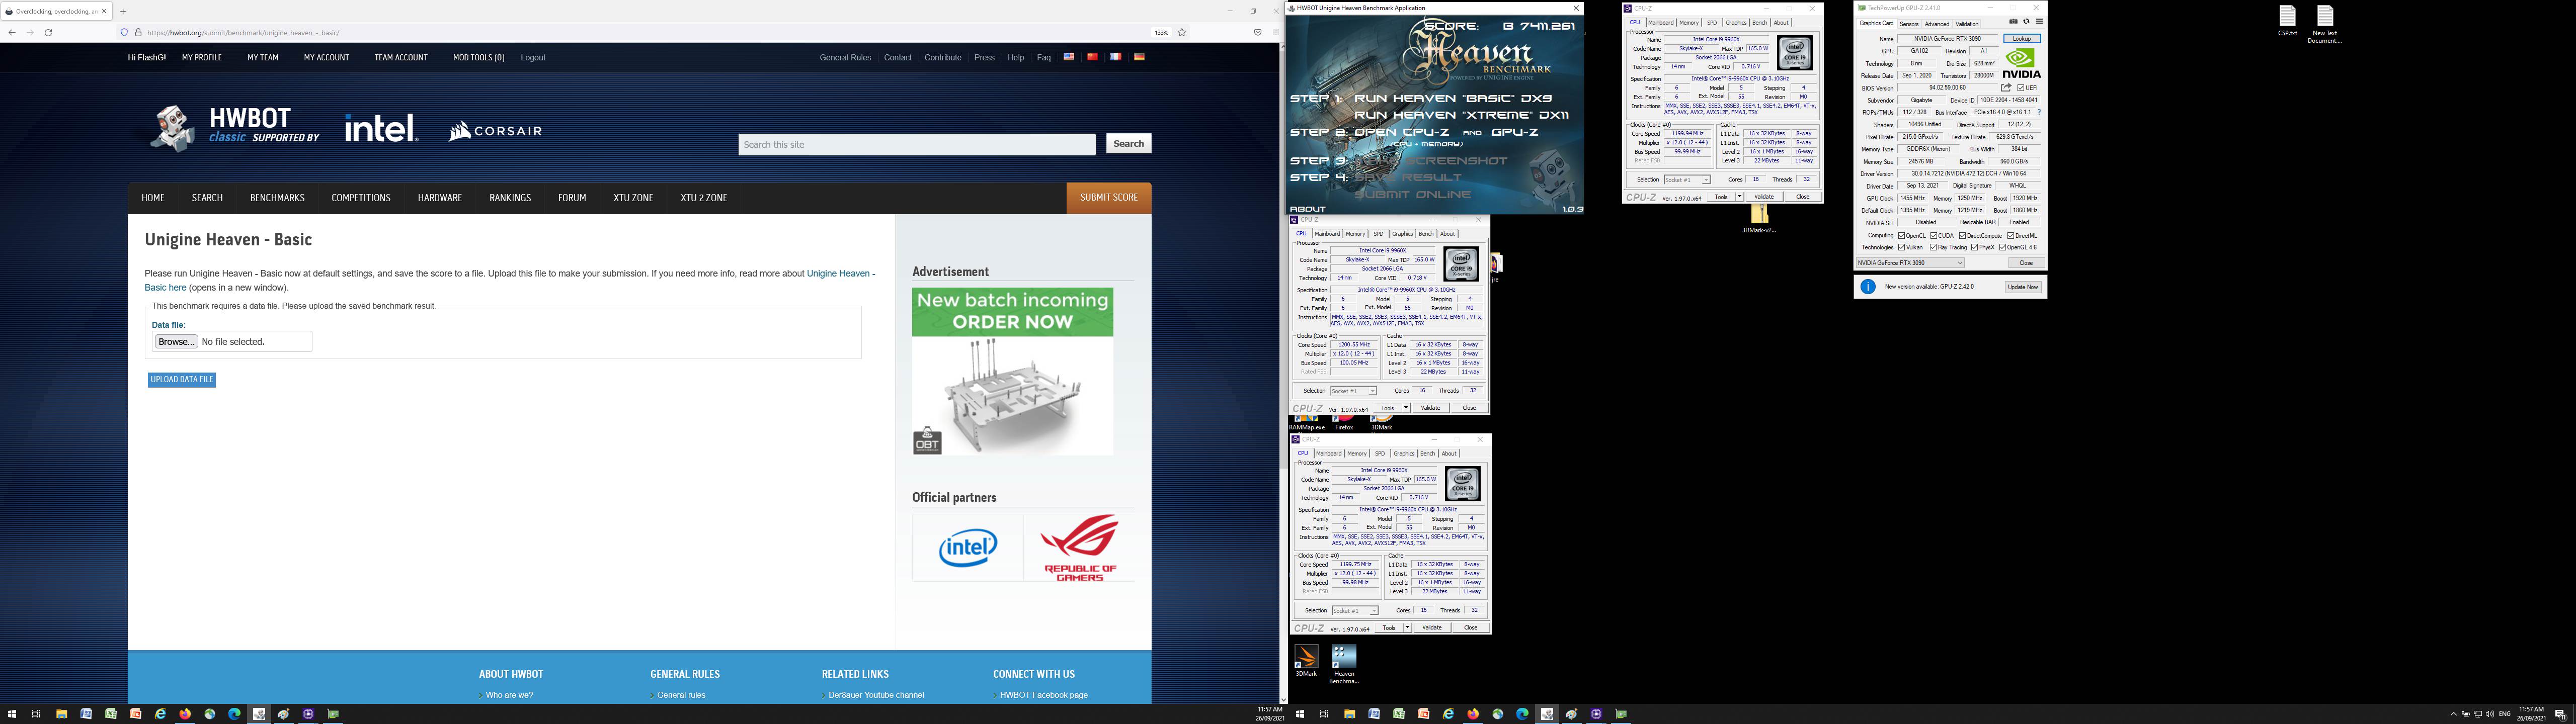Toggle the UEFI checkbox in GPU-Z

pyautogui.click(x=2021, y=88)
